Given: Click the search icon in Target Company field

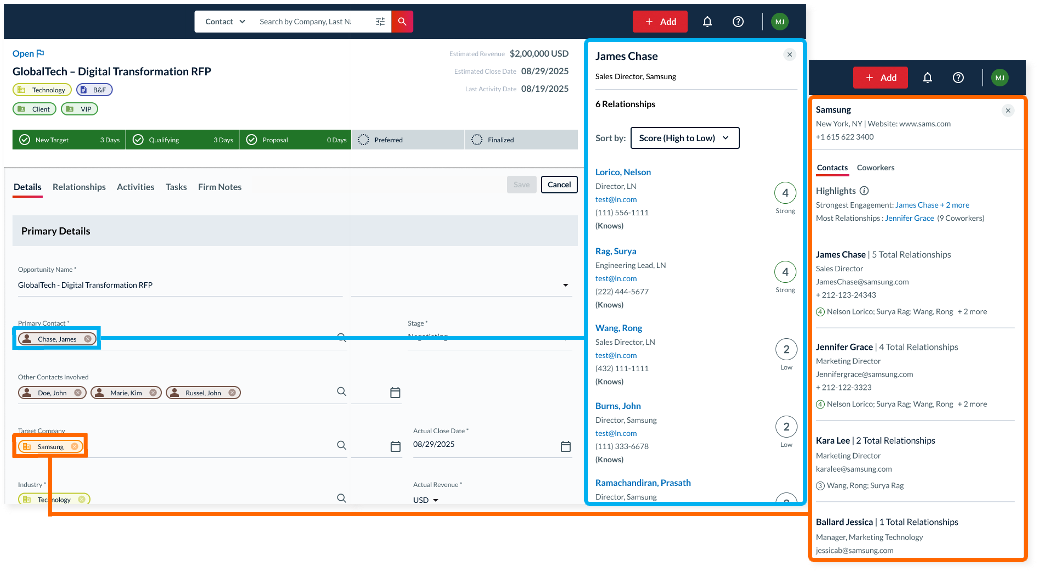Looking at the screenshot, I should [x=342, y=445].
